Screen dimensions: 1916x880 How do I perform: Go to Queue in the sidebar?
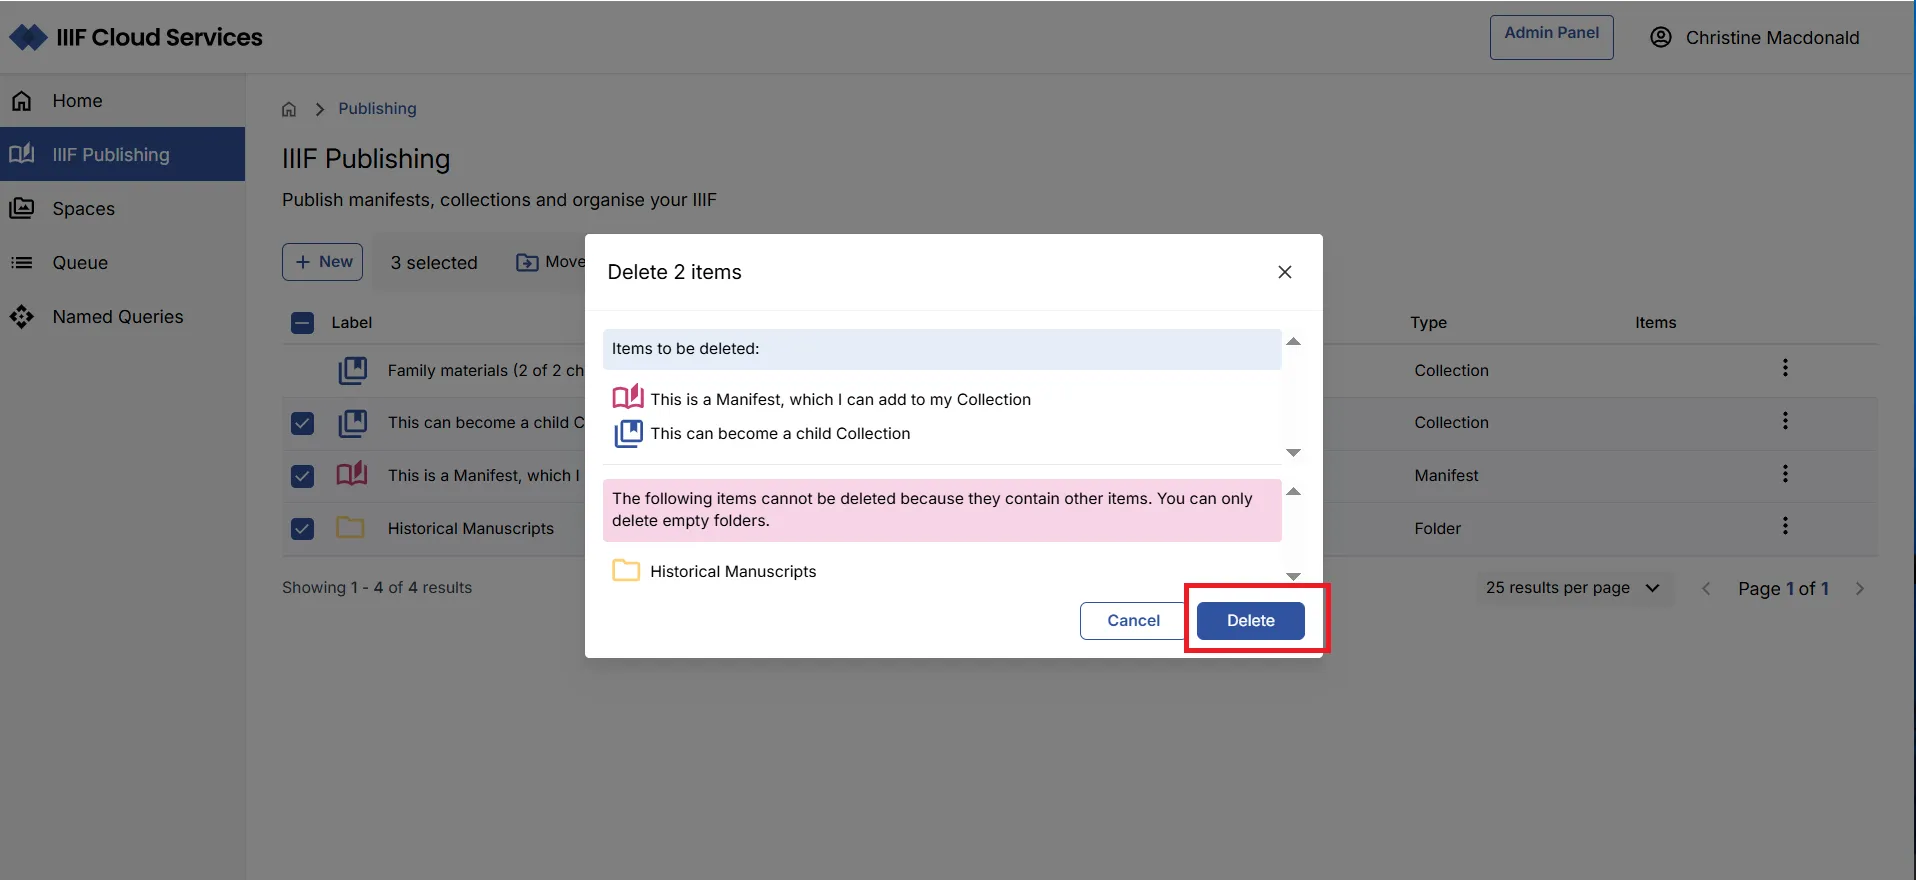[x=122, y=262]
